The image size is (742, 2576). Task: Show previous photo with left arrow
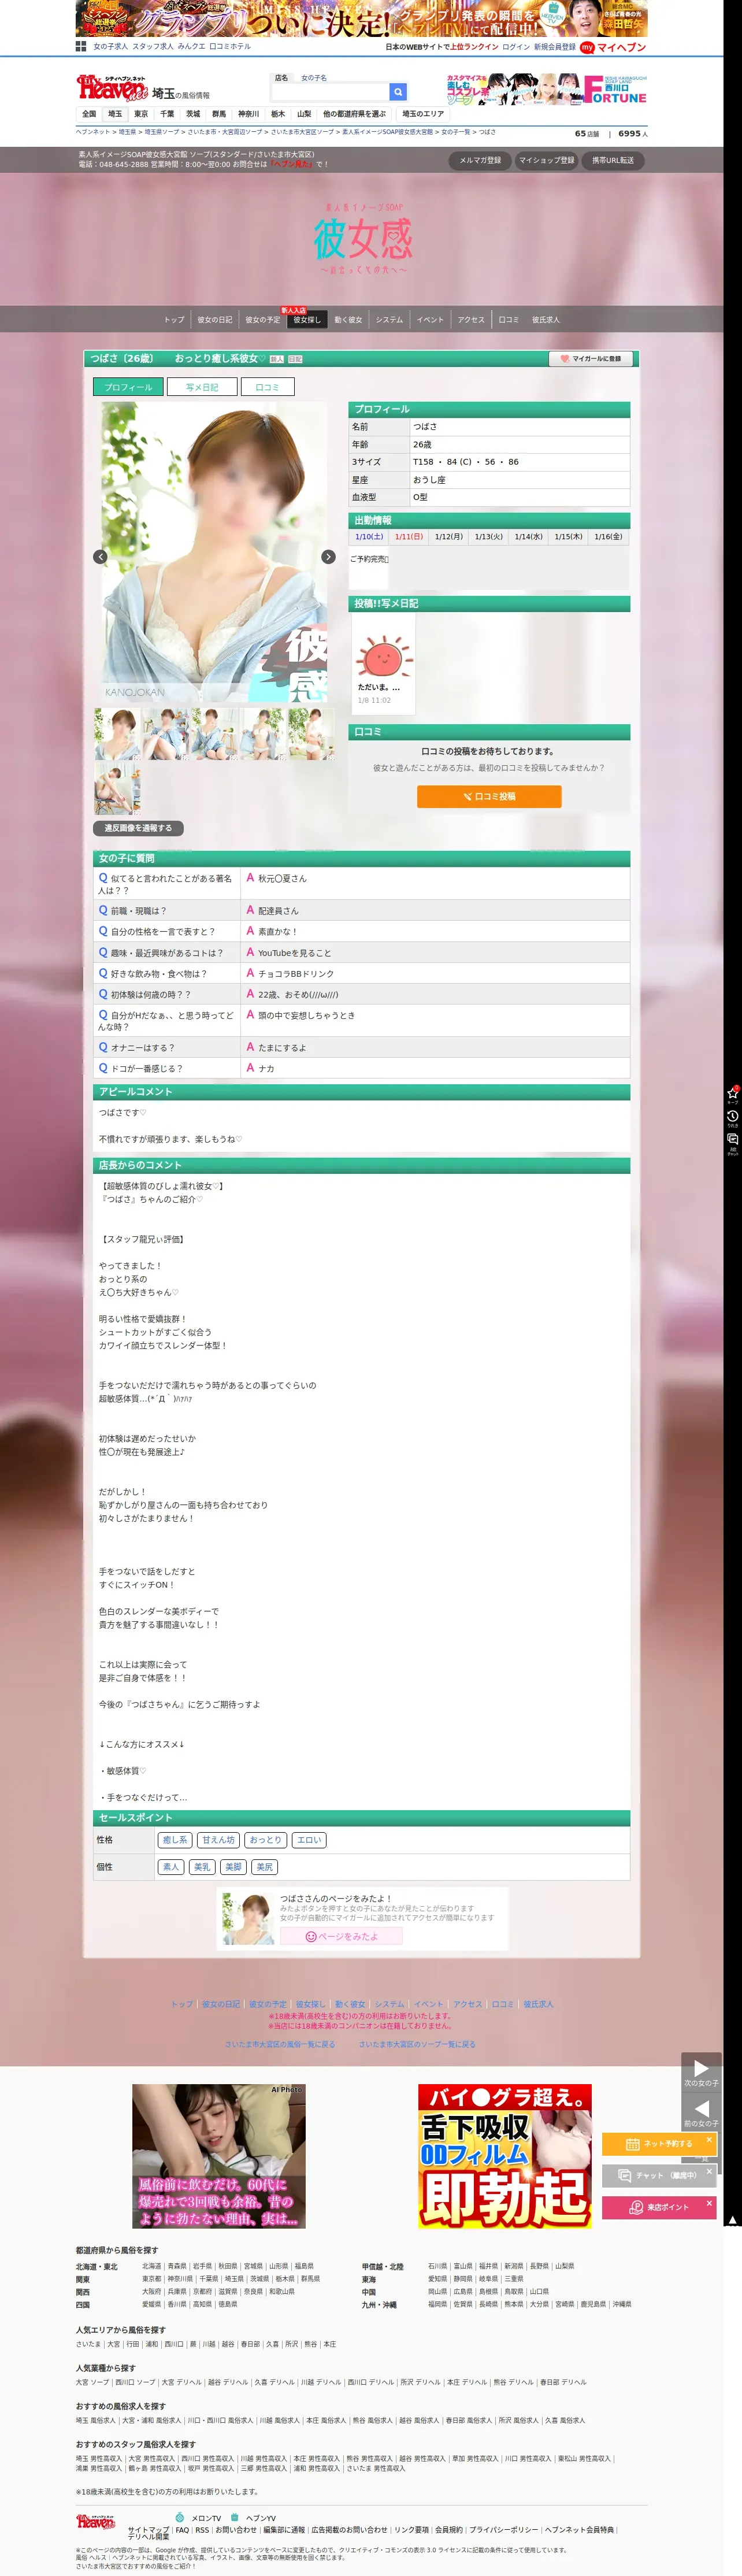click(100, 557)
